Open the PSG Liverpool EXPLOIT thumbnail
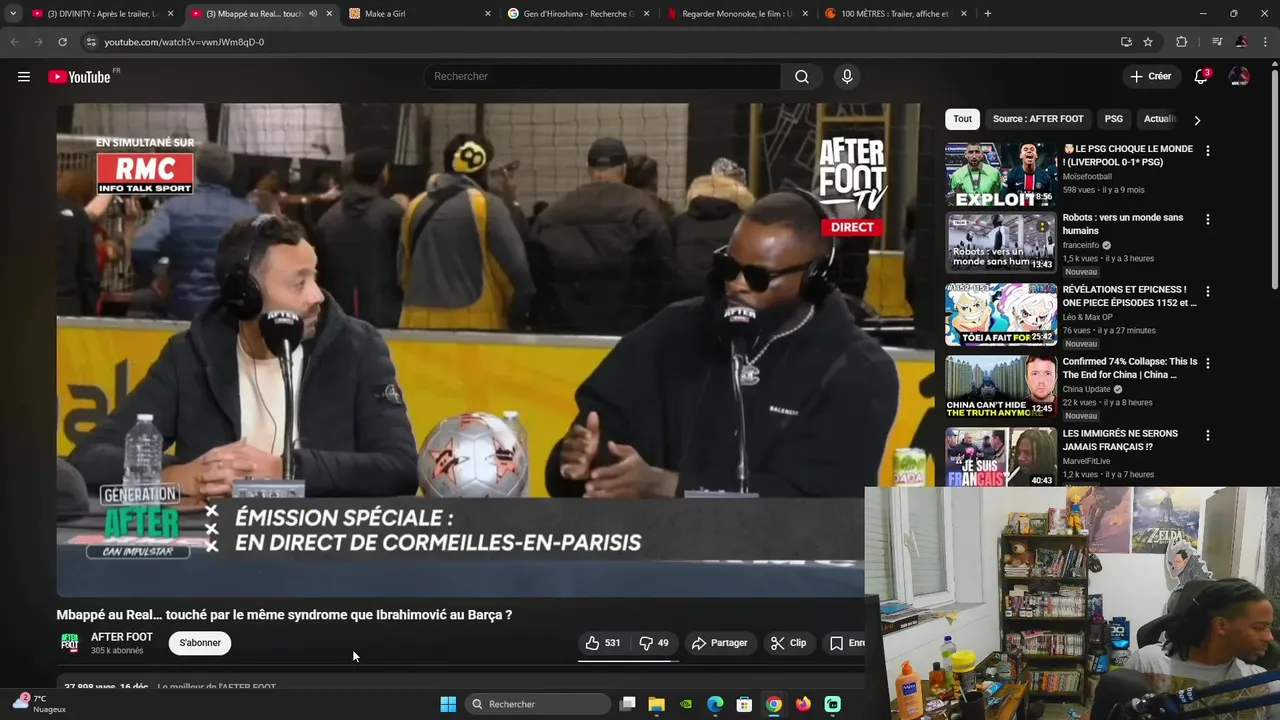Viewport: 1280px width, 720px height. point(1001,174)
